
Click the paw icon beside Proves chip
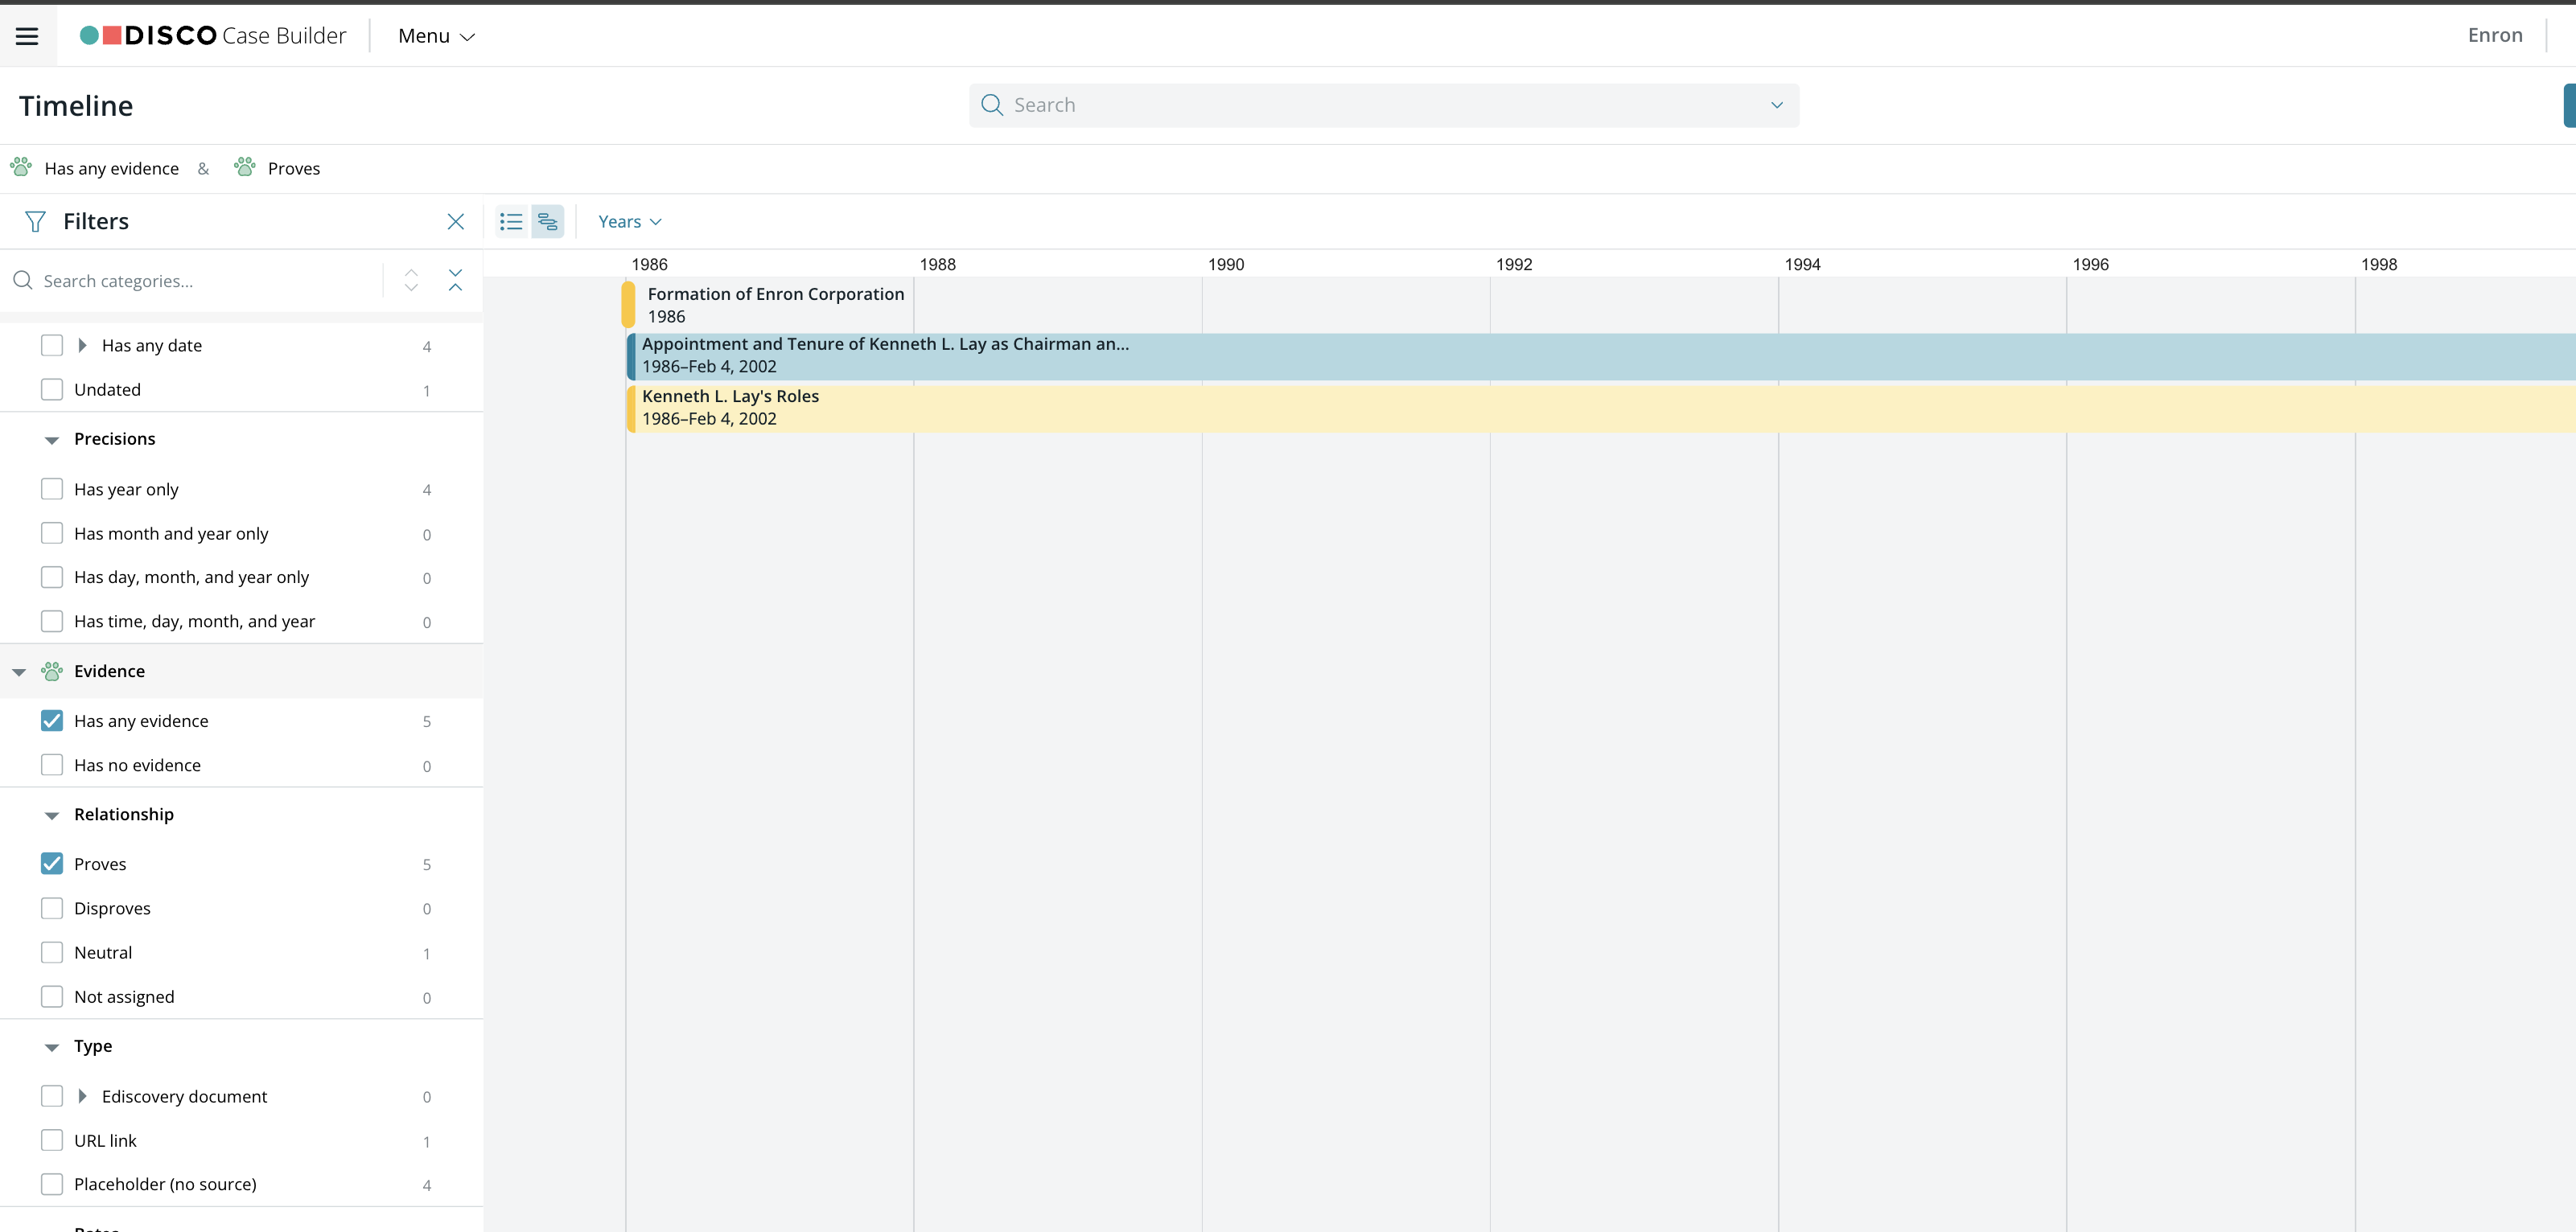(x=245, y=167)
